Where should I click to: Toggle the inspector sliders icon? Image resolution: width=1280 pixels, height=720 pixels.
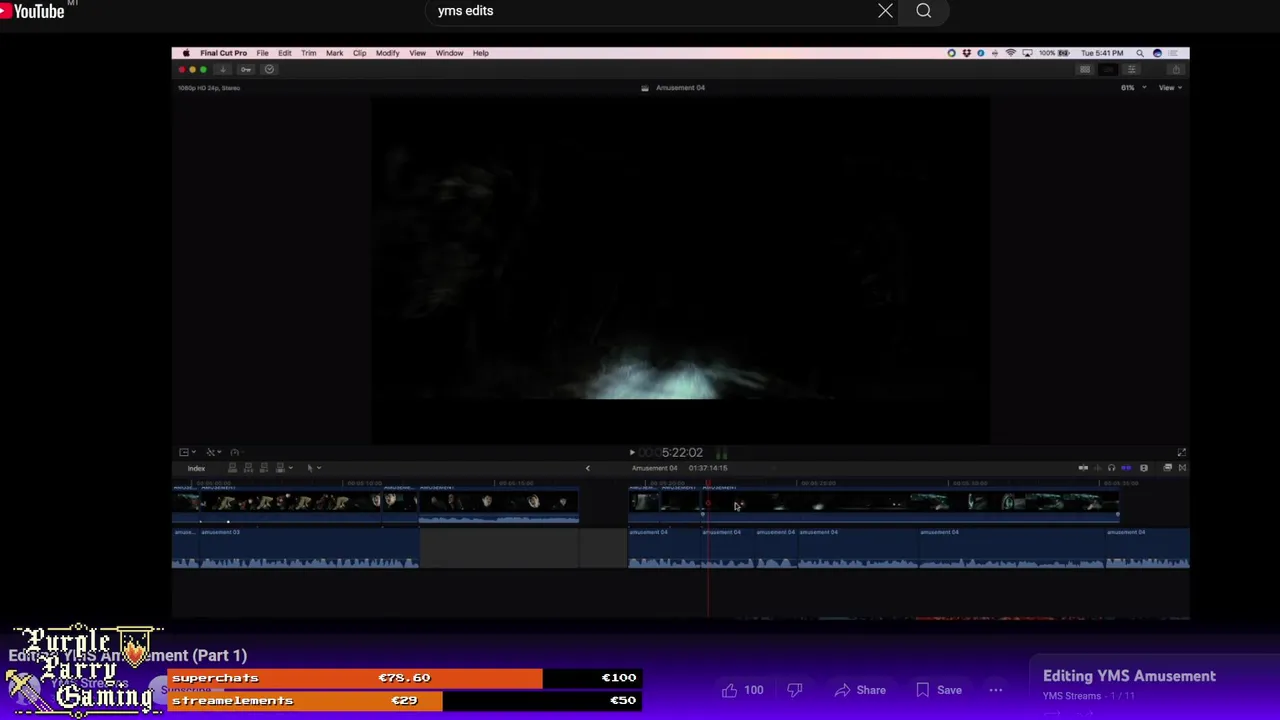1131,70
